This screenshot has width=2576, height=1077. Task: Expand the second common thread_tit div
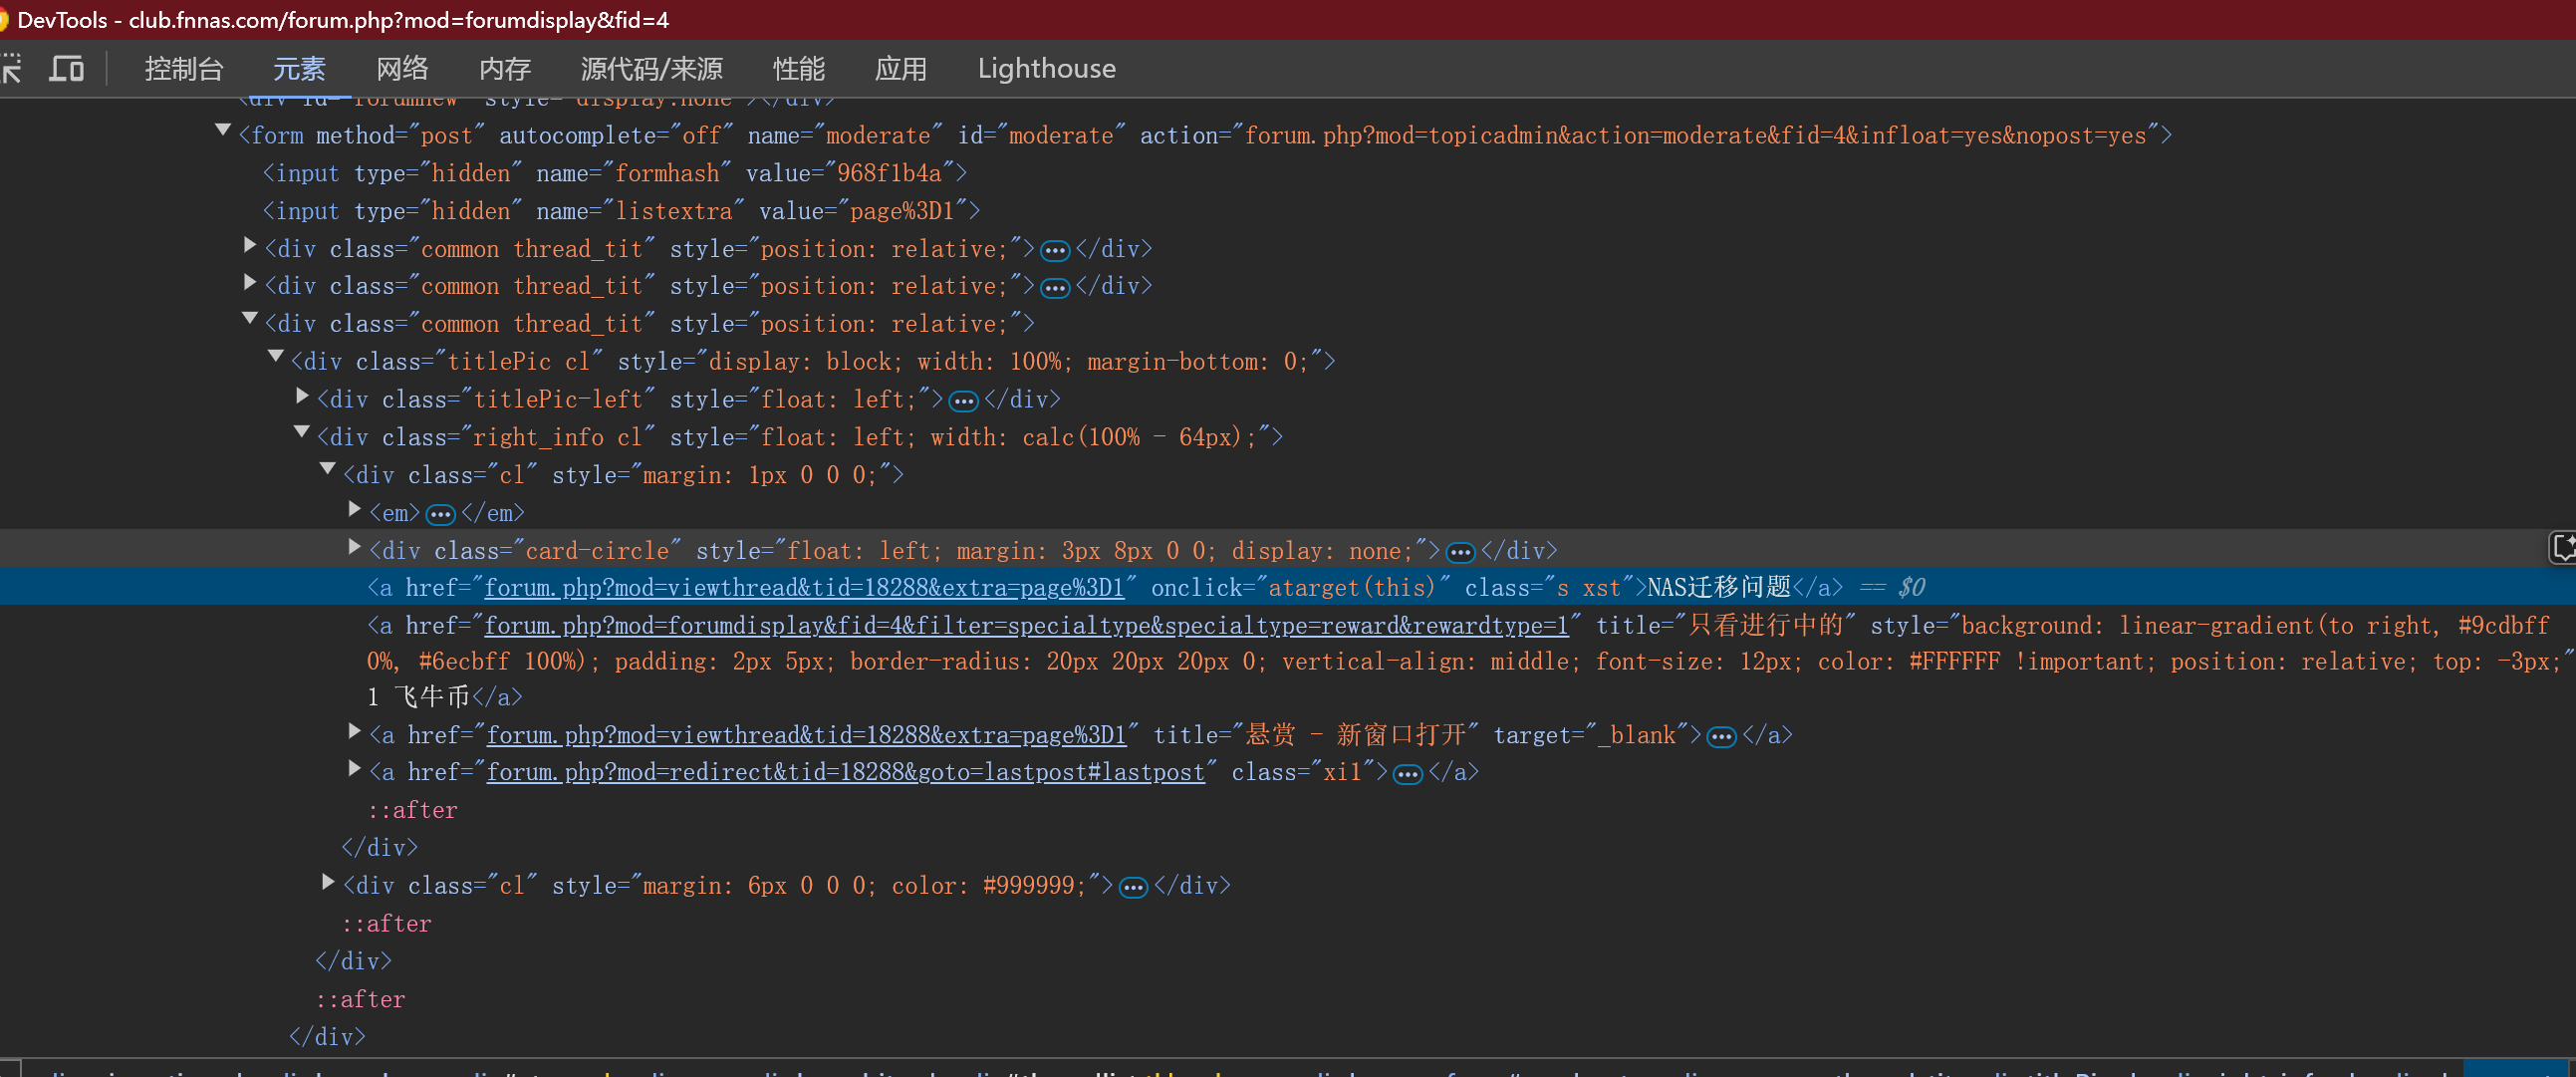point(250,282)
